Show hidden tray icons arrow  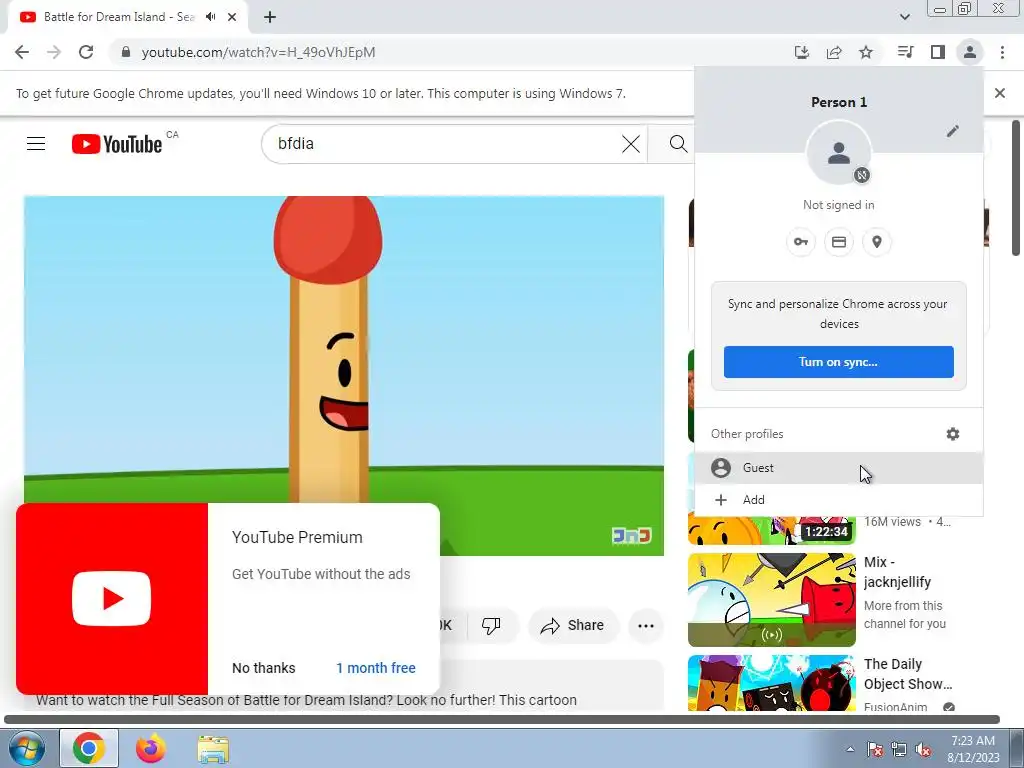pos(850,749)
